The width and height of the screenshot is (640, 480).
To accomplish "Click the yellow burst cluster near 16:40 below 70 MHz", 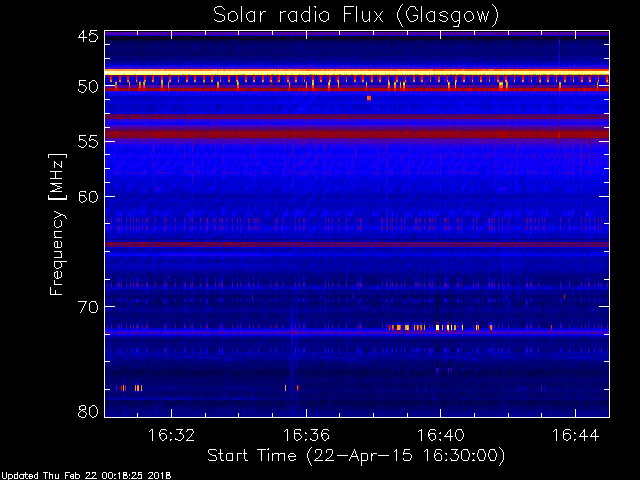I will [440, 327].
